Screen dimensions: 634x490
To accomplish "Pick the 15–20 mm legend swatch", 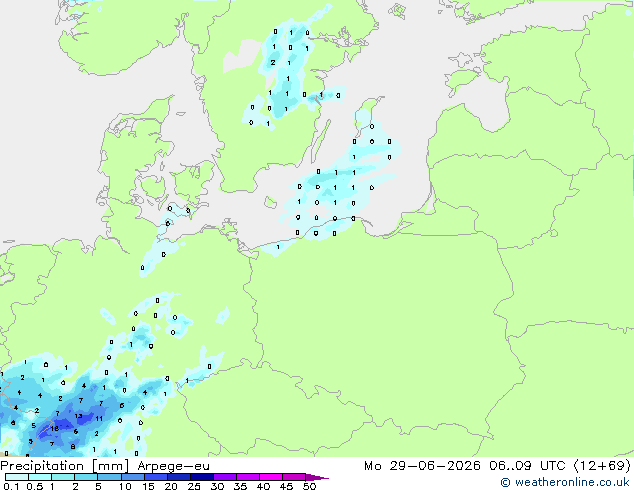I will pos(156,477).
